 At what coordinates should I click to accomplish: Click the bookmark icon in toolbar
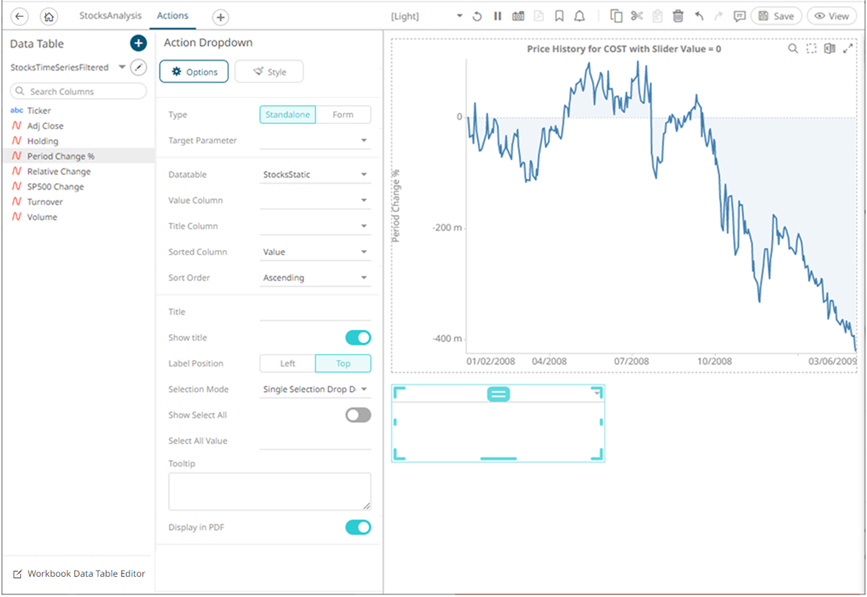pyautogui.click(x=558, y=17)
